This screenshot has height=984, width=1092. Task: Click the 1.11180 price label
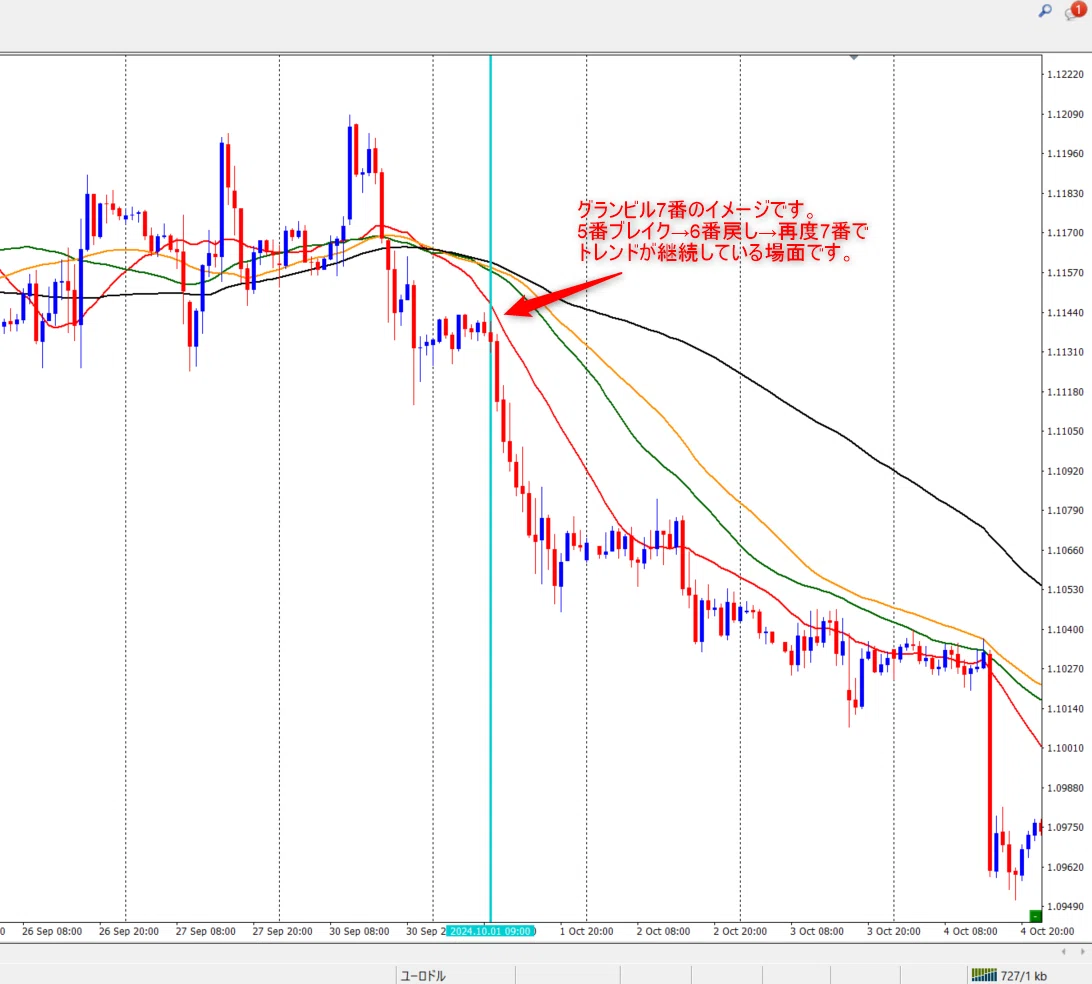[1066, 392]
